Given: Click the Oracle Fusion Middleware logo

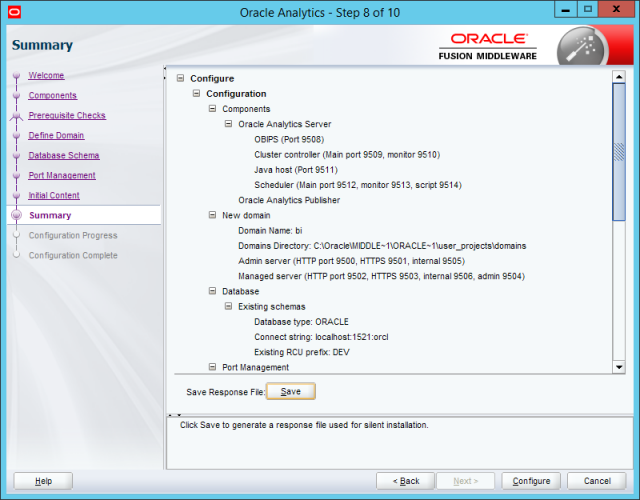Looking at the screenshot, I should click(x=488, y=47).
